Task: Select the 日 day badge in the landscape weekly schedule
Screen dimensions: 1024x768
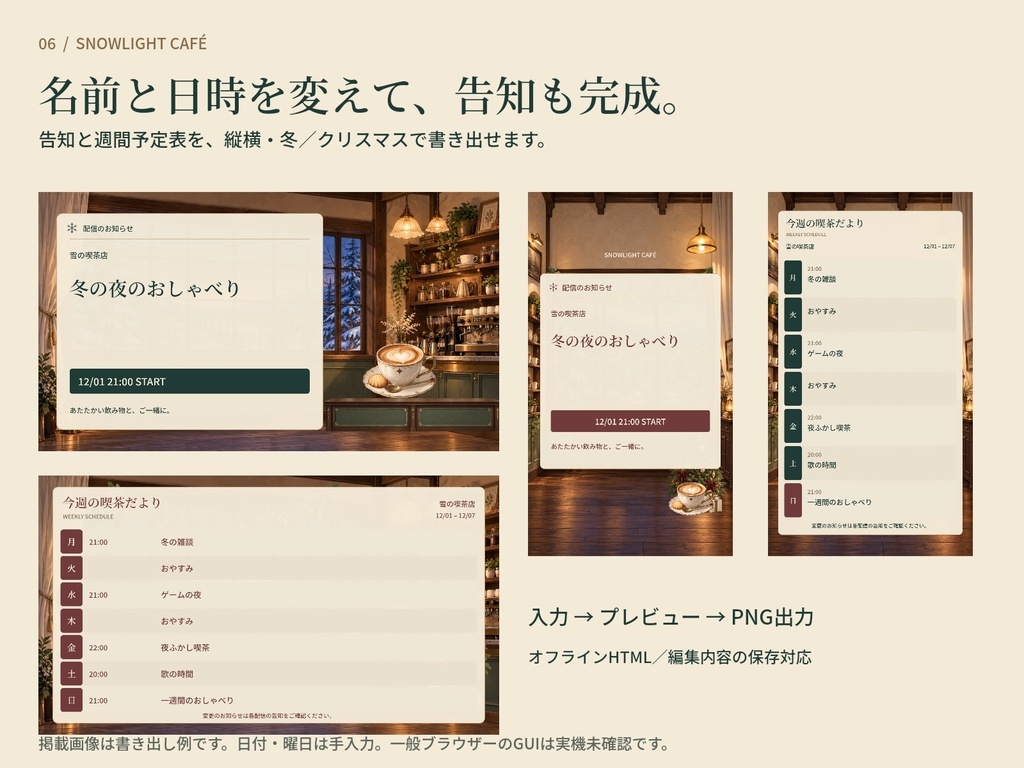Action: point(71,700)
